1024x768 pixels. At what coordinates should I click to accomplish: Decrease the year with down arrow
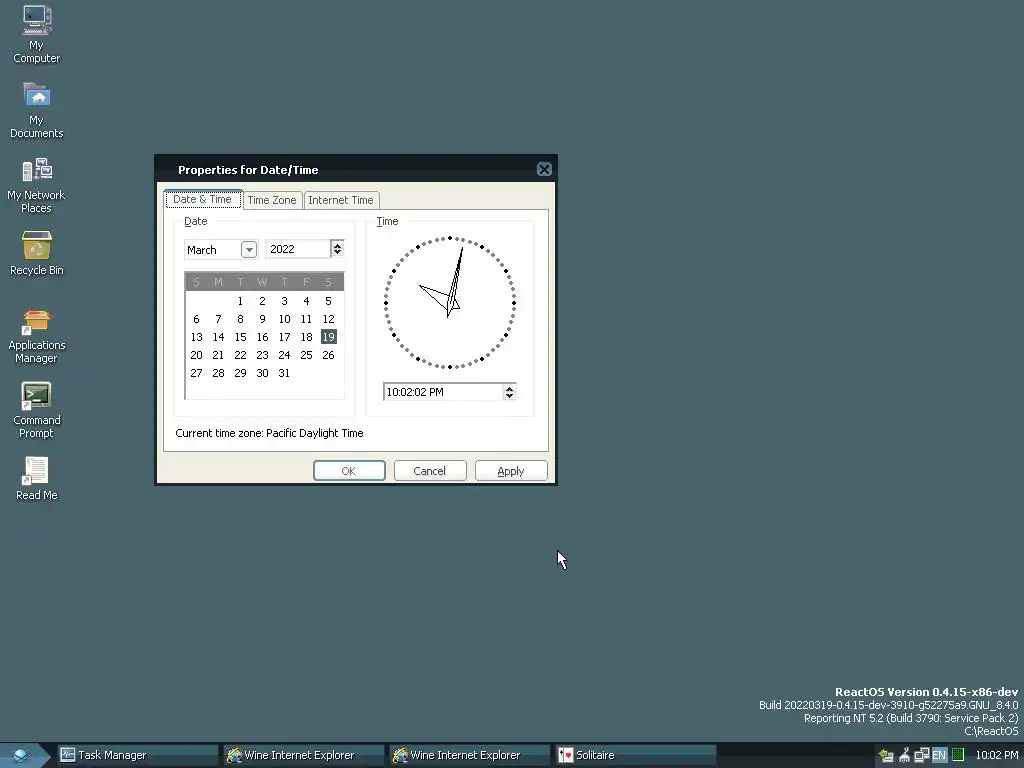coord(337,253)
